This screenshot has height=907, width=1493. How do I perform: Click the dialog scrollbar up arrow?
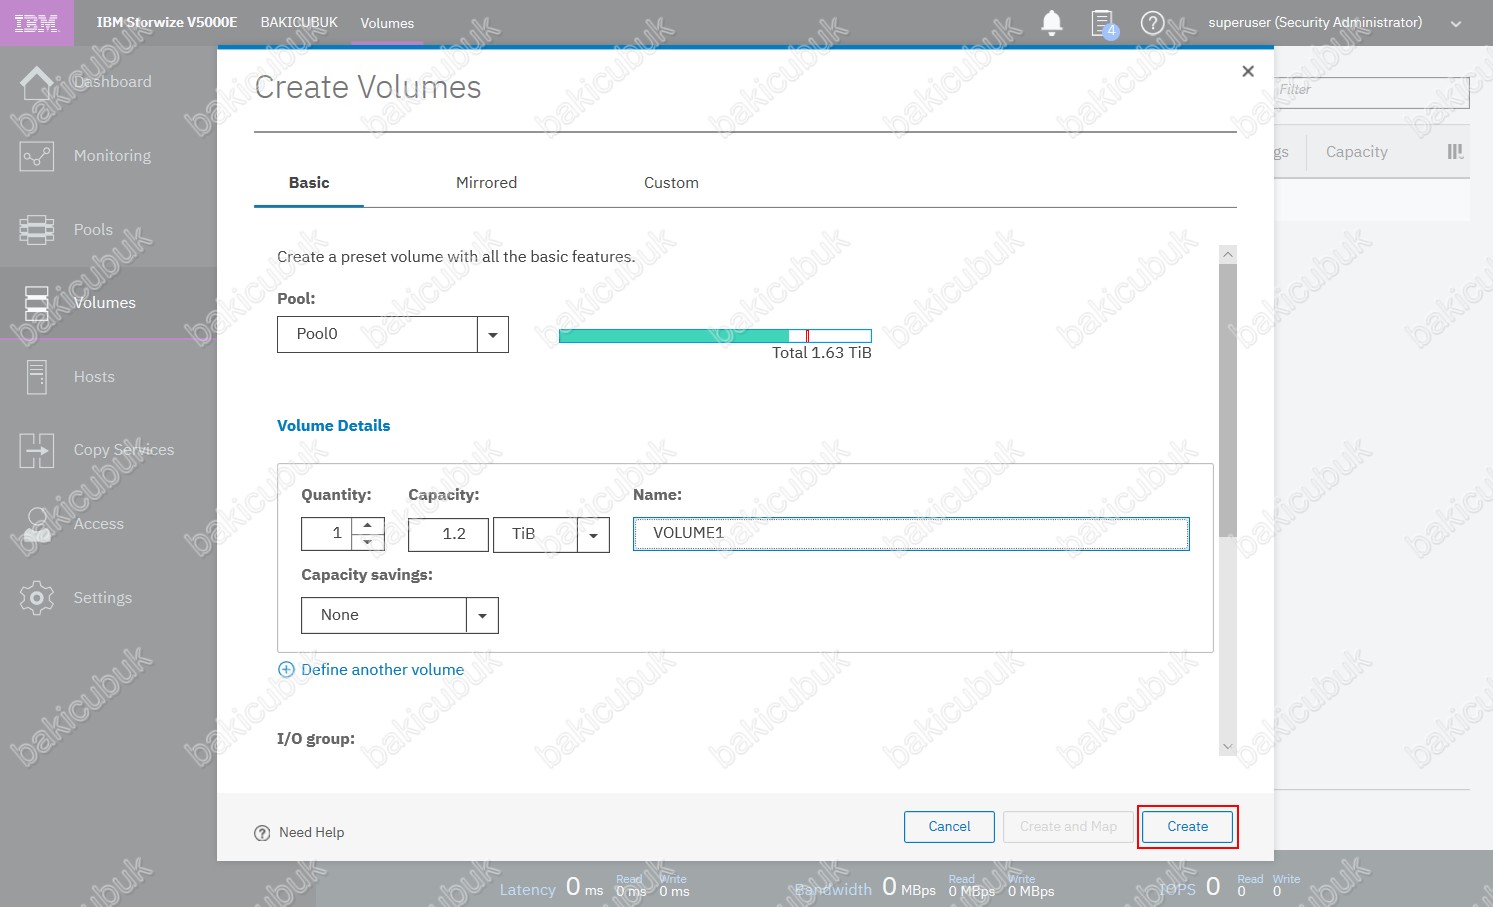click(1228, 254)
